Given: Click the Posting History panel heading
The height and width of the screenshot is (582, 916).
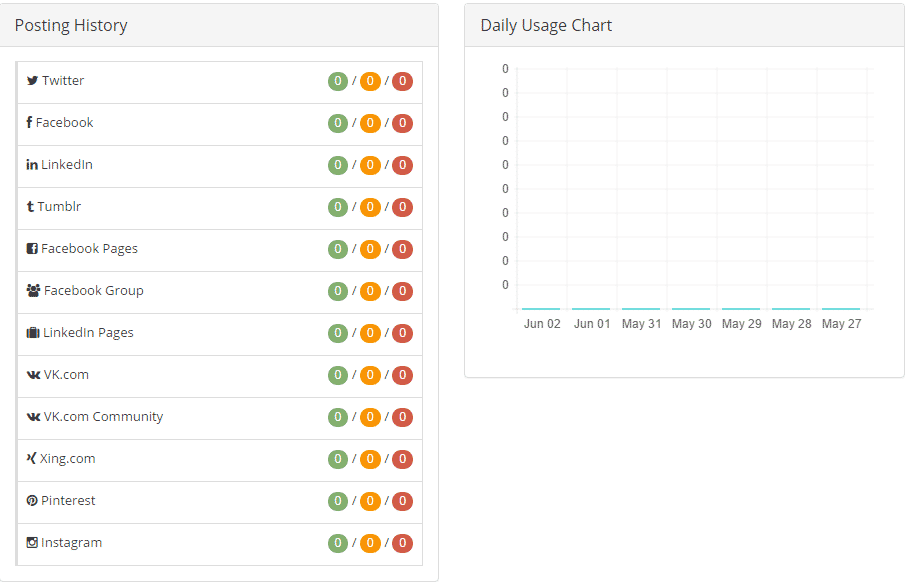Looking at the screenshot, I should click(71, 26).
